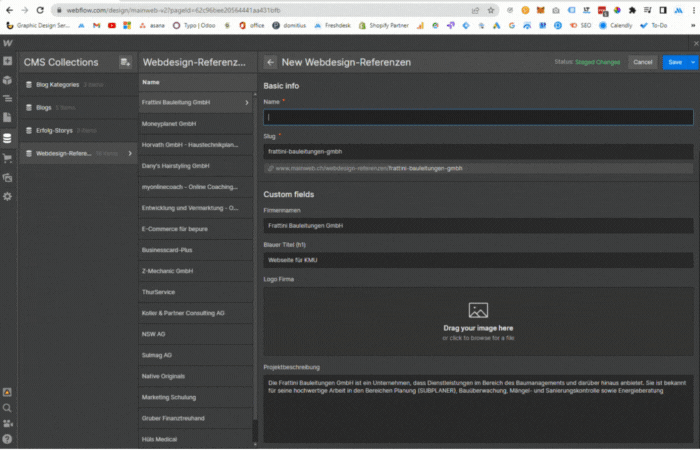Cancel the new item
The height and width of the screenshot is (450, 700).
642,62
